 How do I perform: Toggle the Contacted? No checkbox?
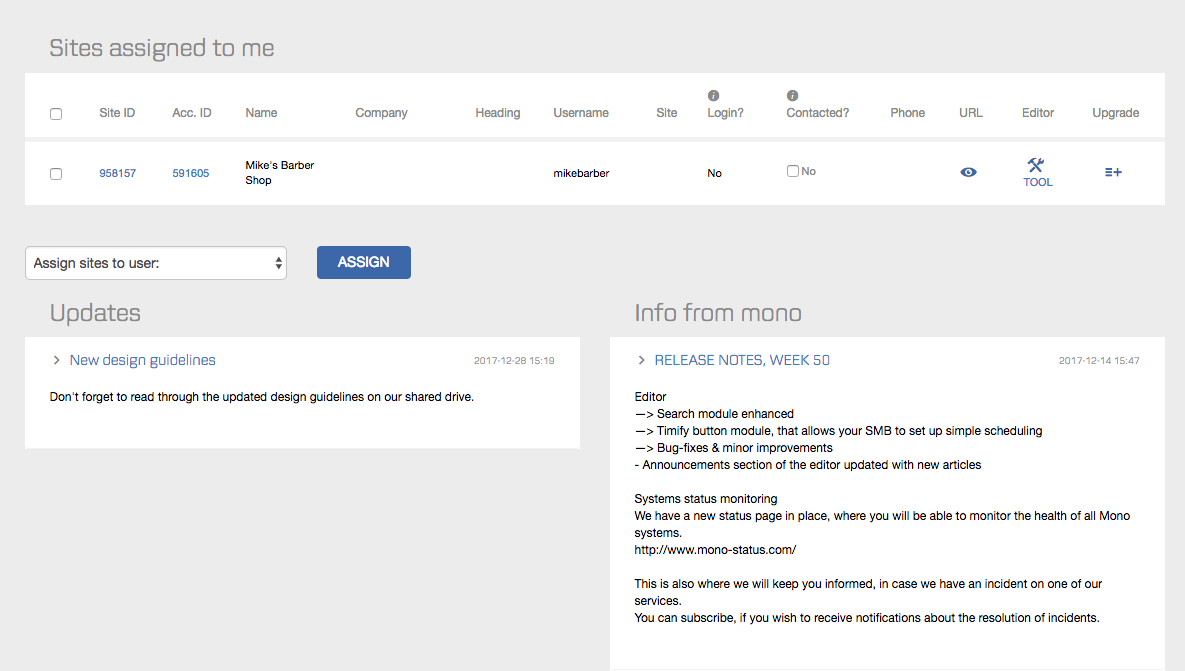792,170
